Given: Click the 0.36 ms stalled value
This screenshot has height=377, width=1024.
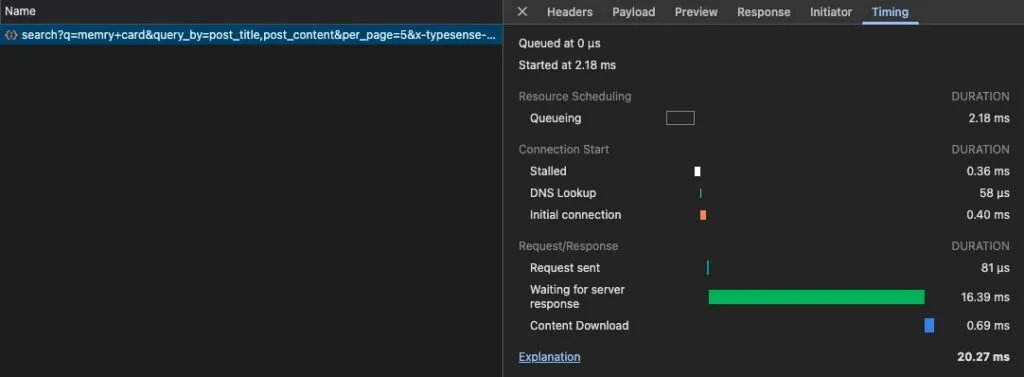Looking at the screenshot, I should [988, 171].
